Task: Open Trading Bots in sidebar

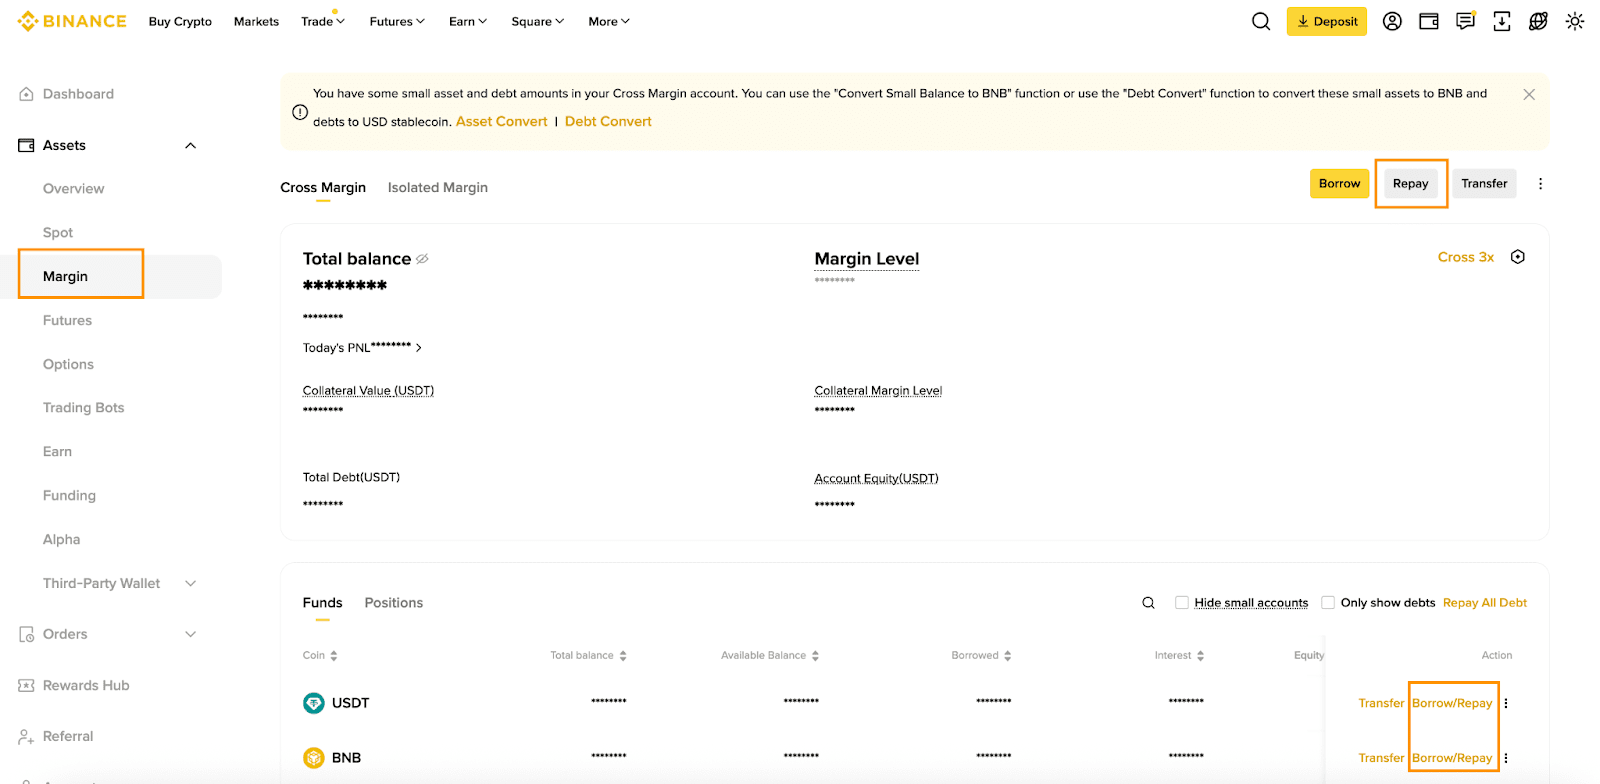Action: 83,408
